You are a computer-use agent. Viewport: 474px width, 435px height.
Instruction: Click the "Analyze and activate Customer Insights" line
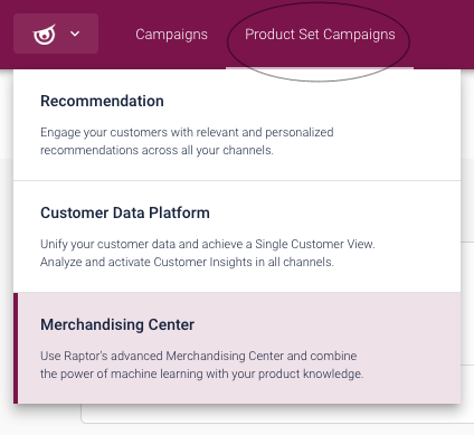187,262
